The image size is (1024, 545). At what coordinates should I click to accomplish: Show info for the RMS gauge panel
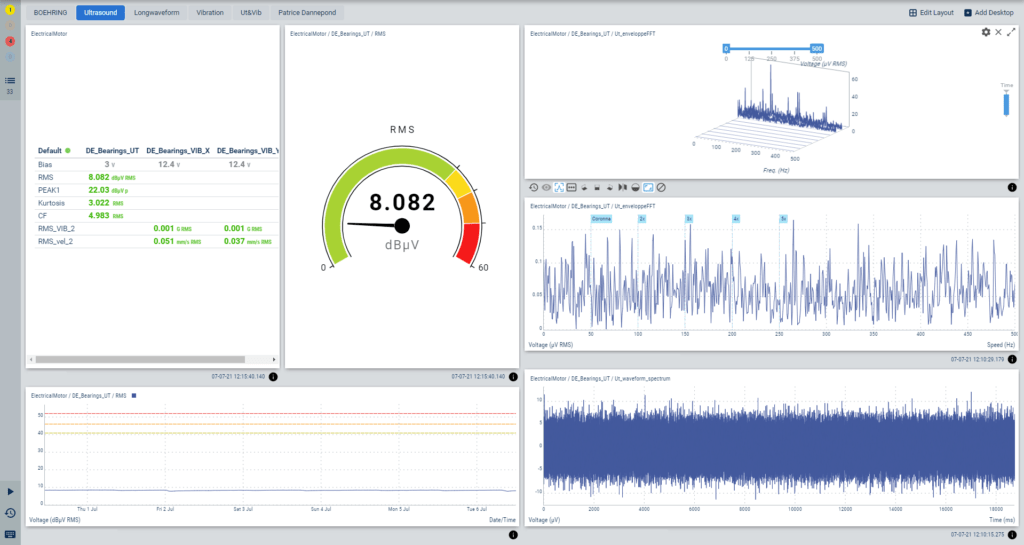pyautogui.click(x=513, y=377)
